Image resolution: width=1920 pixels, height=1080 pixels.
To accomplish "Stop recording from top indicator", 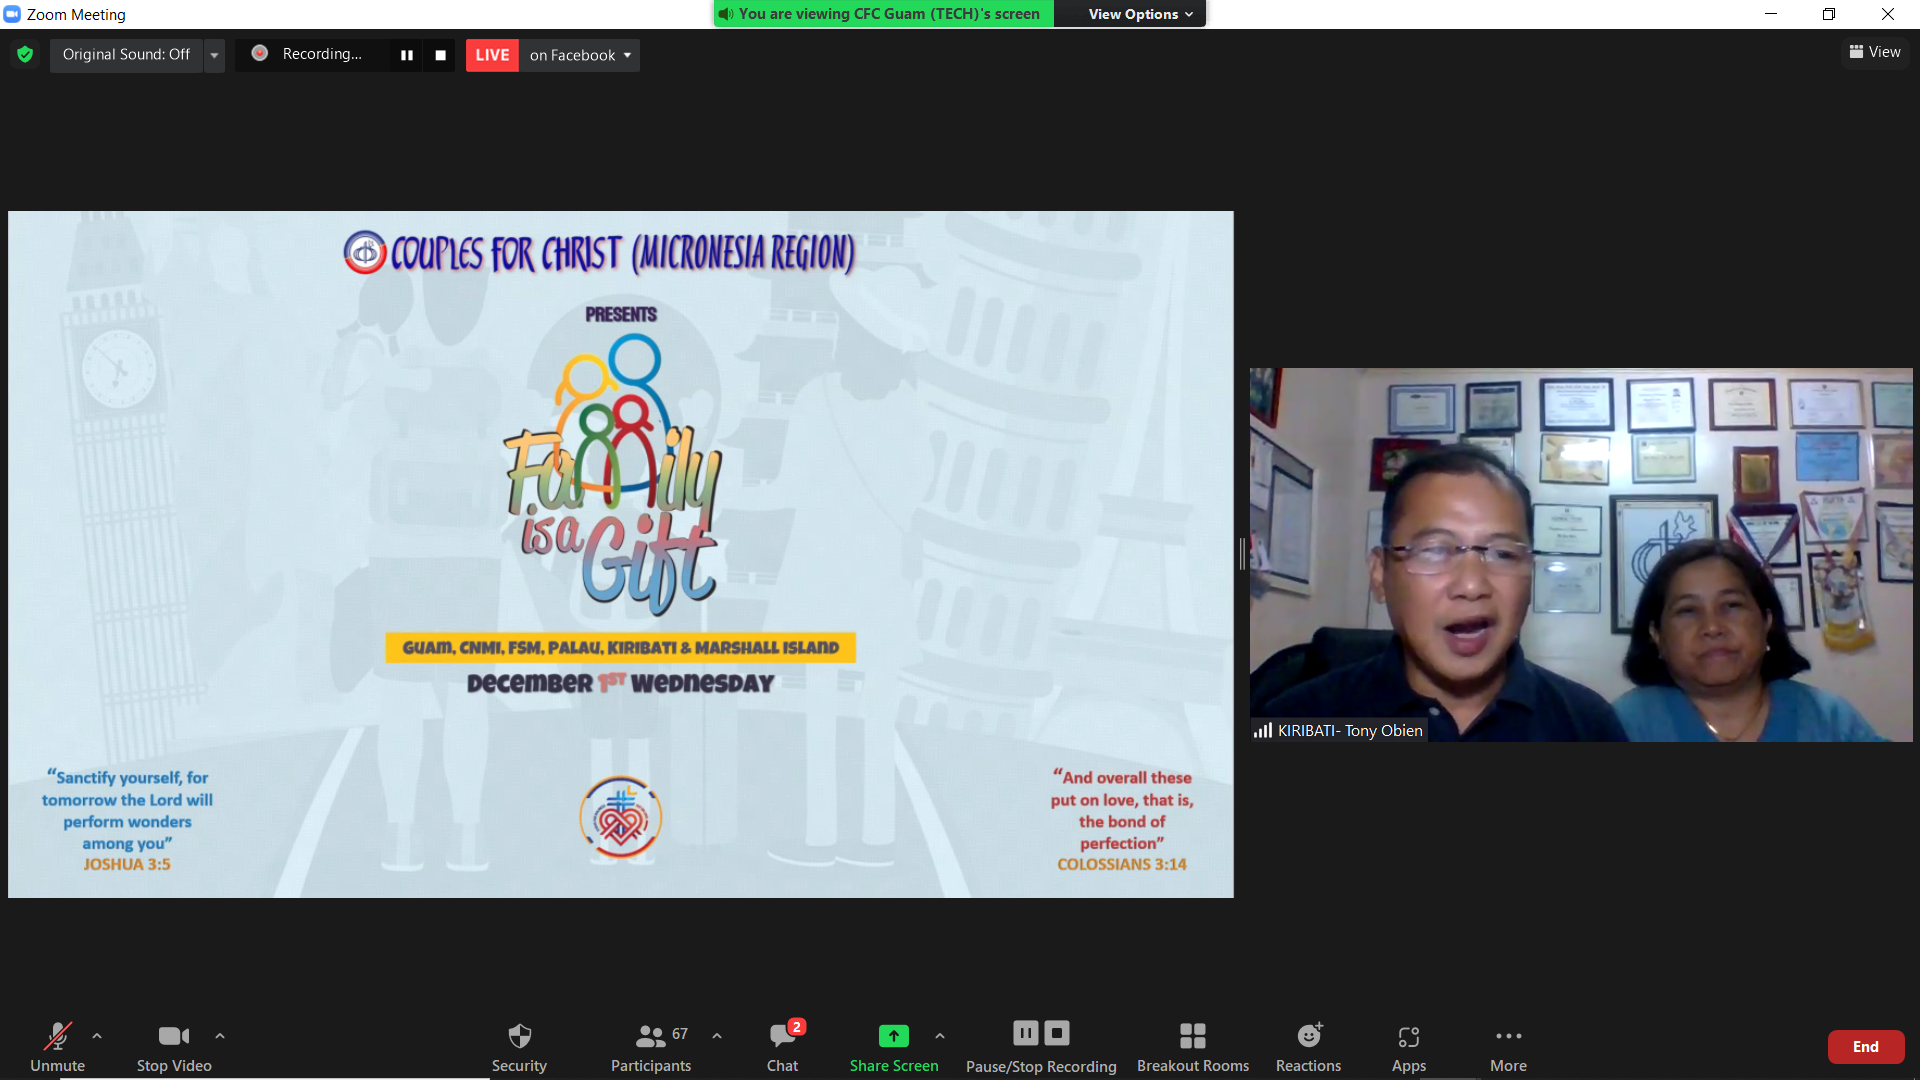I will (440, 55).
